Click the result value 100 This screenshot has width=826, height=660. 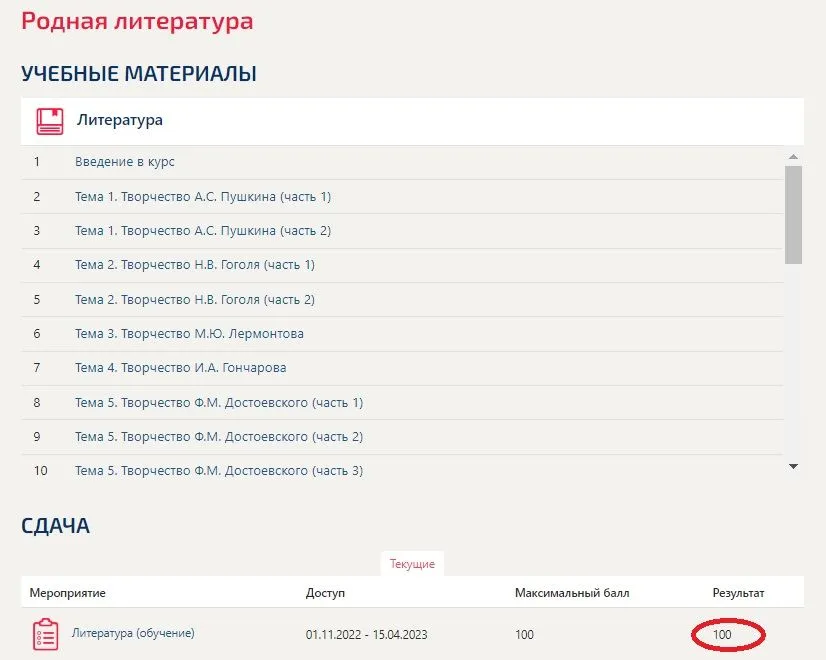pos(722,635)
